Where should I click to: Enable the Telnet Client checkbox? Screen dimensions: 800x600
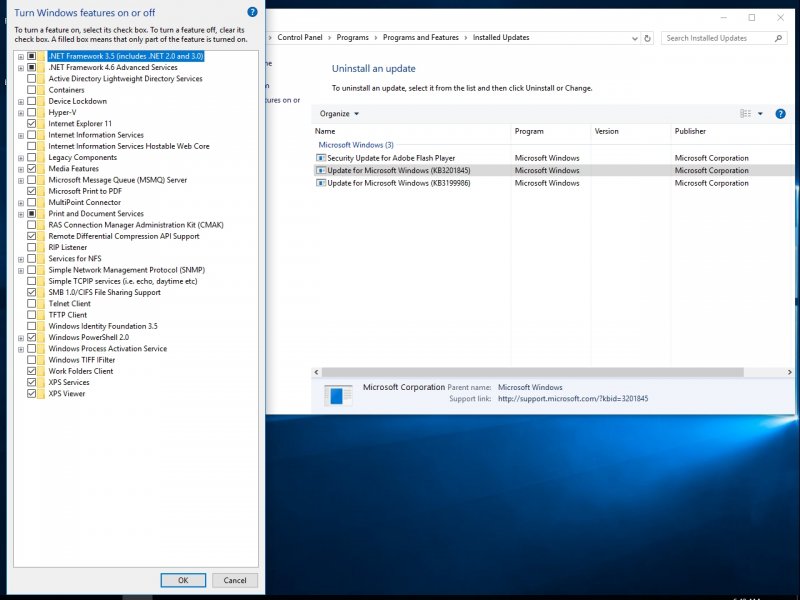[x=32, y=304]
